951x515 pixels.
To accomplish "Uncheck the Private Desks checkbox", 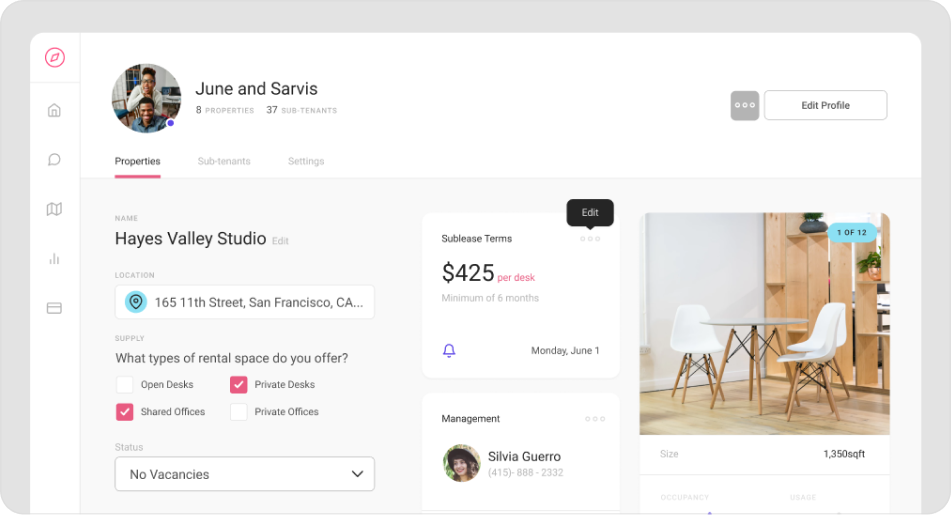I will [x=238, y=385].
